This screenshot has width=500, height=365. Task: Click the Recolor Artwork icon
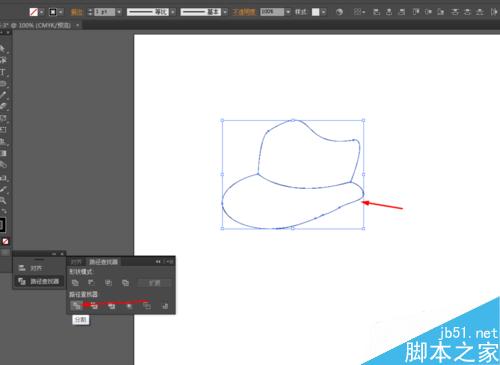tap(339, 12)
